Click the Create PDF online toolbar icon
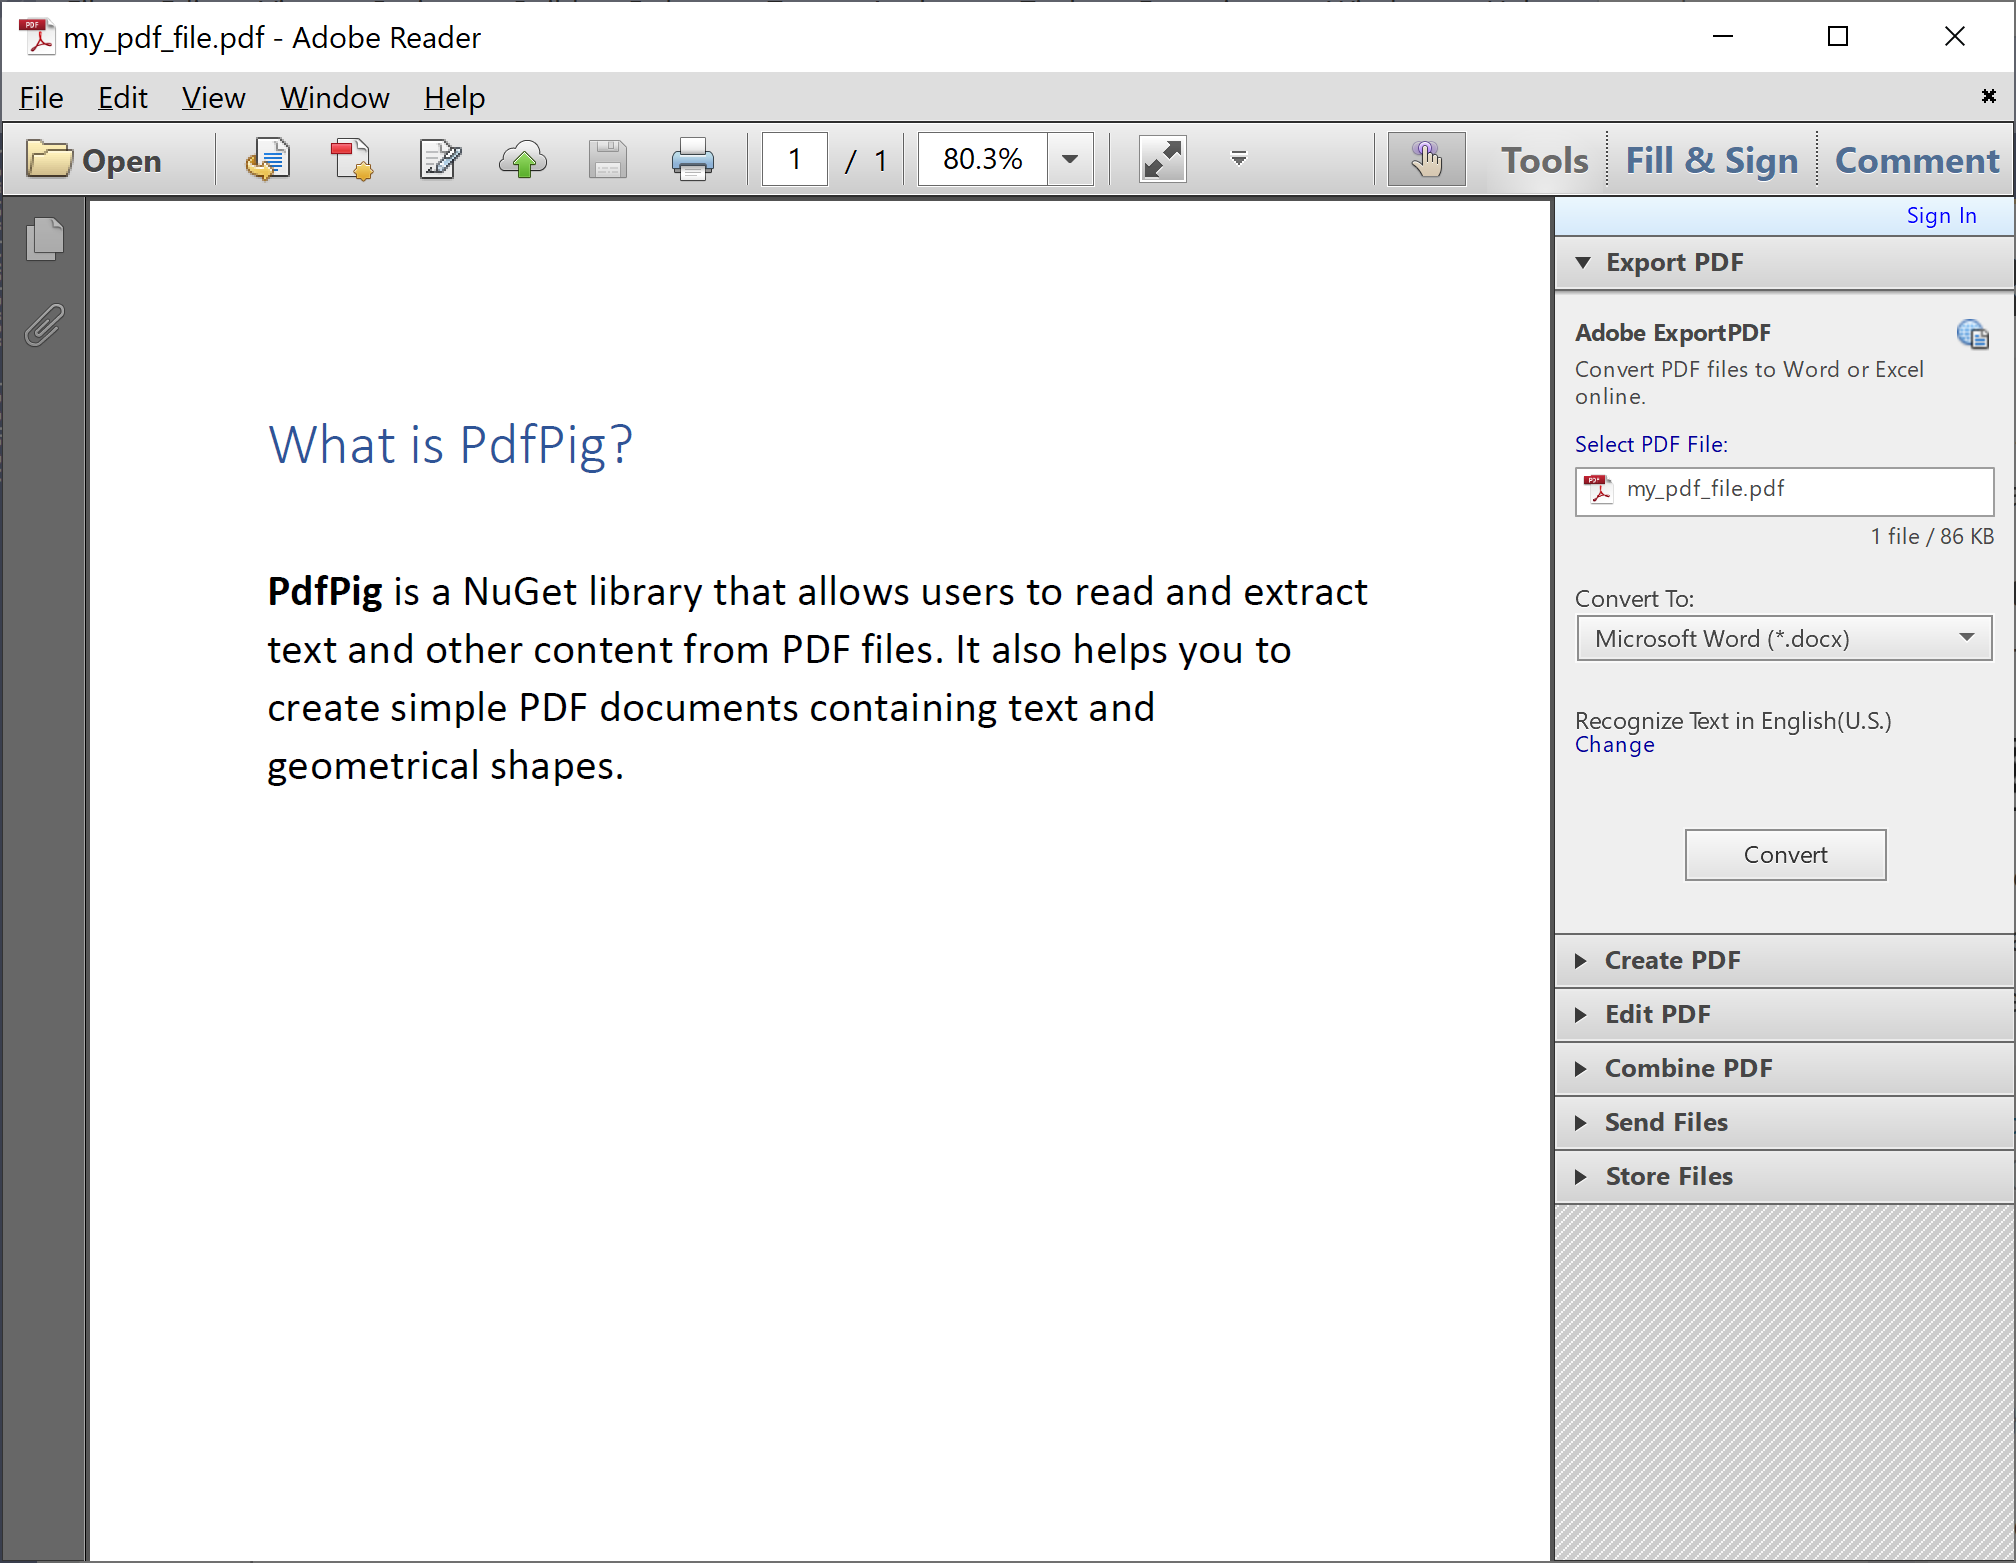 pyautogui.click(x=351, y=160)
